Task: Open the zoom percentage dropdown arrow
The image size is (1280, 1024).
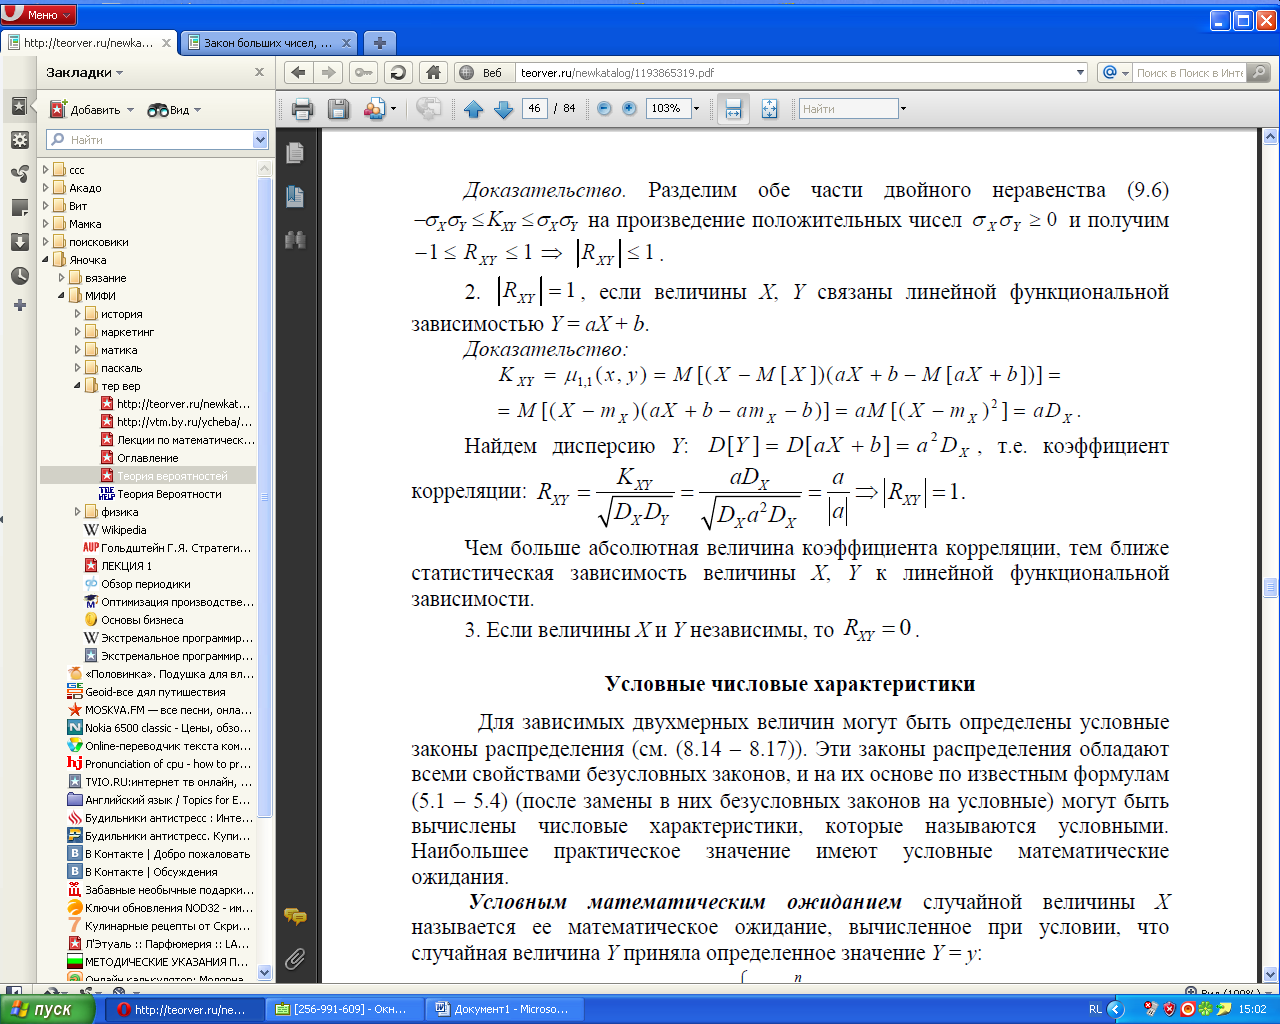Action: pyautogui.click(x=696, y=109)
